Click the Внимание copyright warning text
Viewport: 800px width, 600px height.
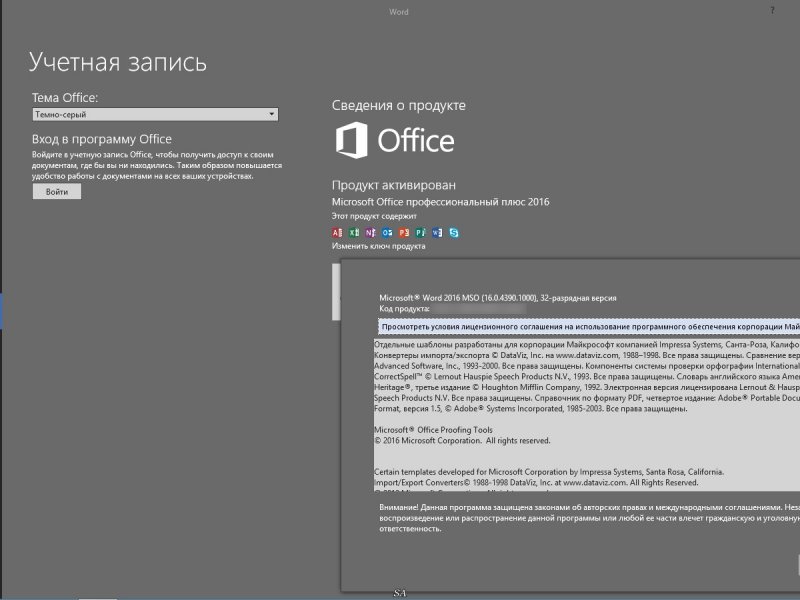[589, 518]
